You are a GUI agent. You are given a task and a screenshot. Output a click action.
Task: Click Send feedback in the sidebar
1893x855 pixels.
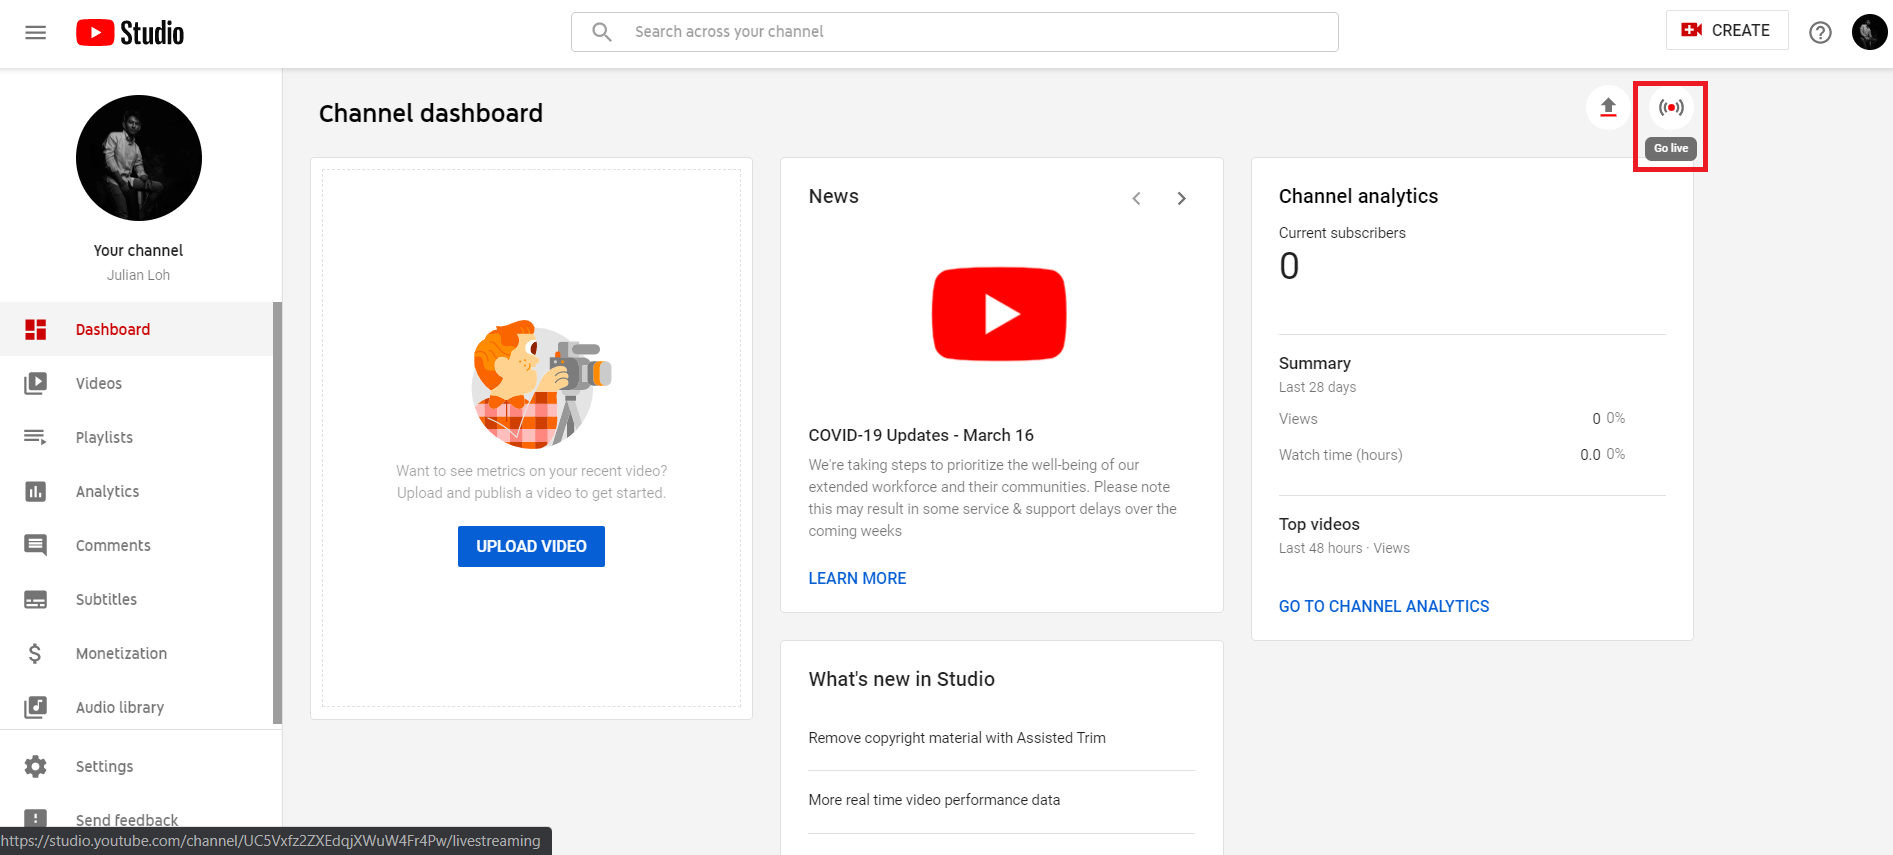tap(127, 819)
